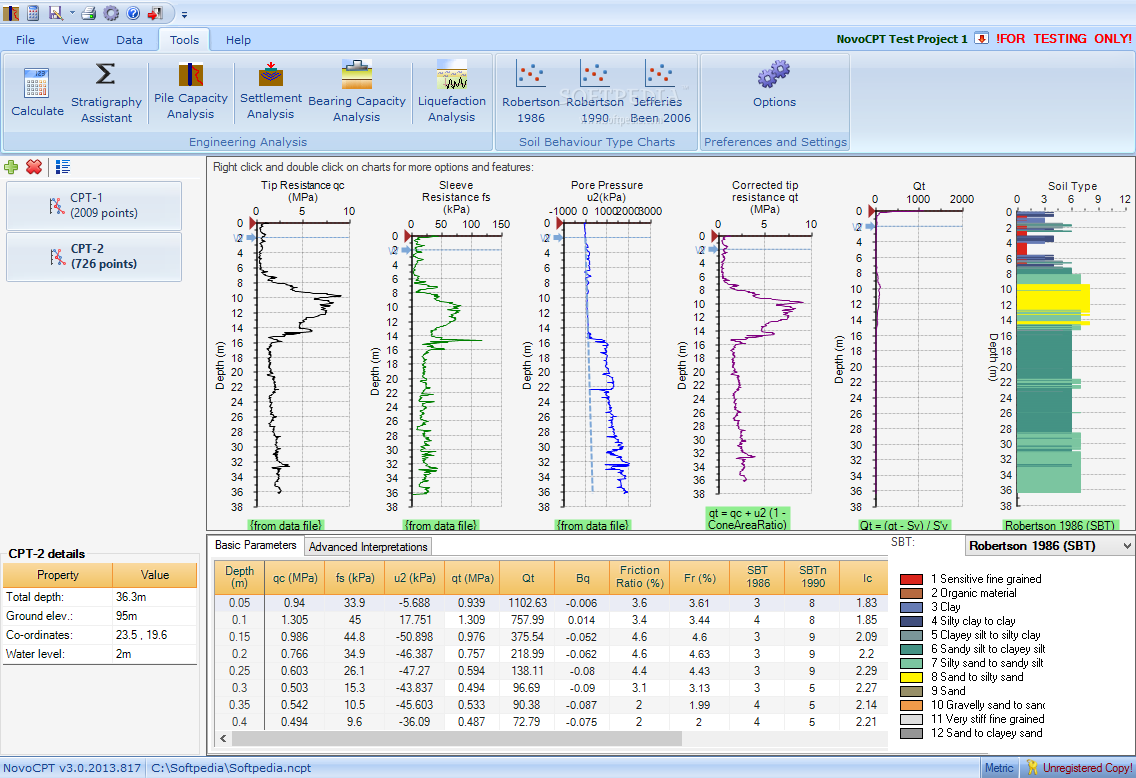Click the green Sandy silt to clayey silt swatch
1136x778 pixels.
point(911,650)
